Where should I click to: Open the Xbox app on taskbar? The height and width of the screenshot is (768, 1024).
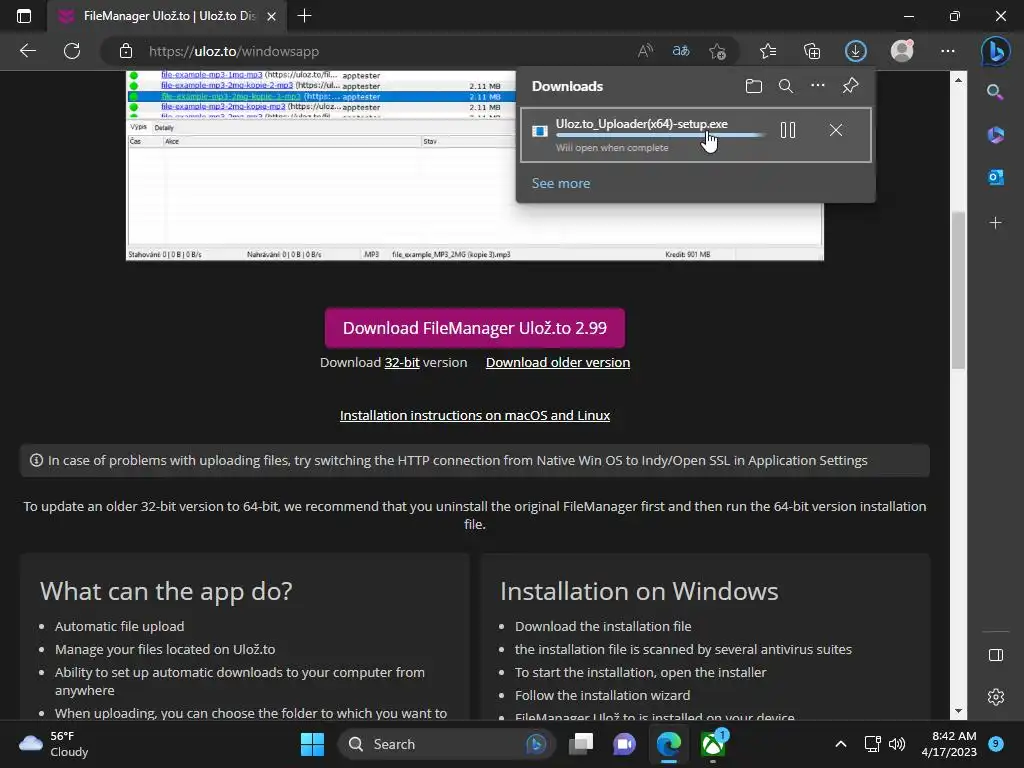click(x=712, y=744)
